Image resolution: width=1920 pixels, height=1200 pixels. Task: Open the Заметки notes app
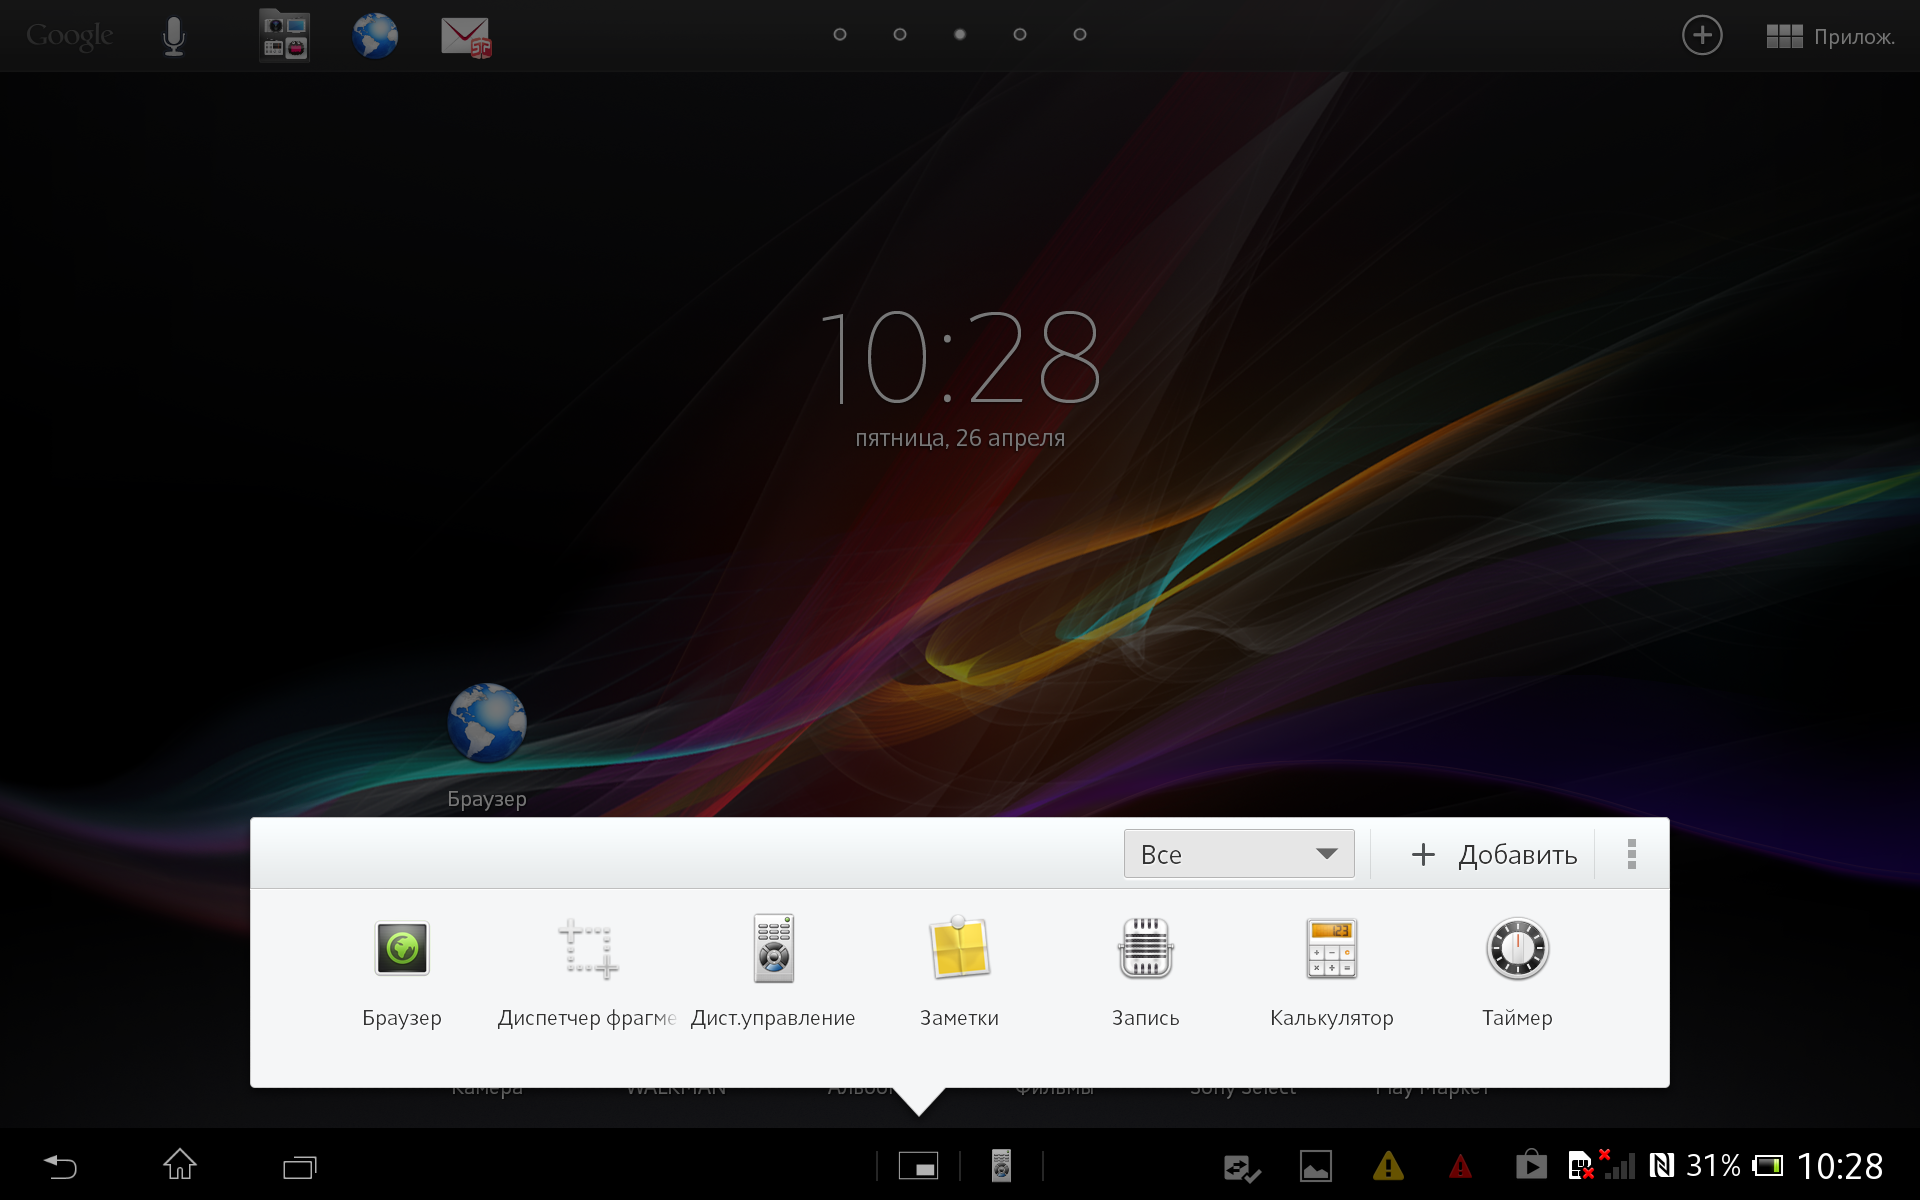(x=959, y=948)
